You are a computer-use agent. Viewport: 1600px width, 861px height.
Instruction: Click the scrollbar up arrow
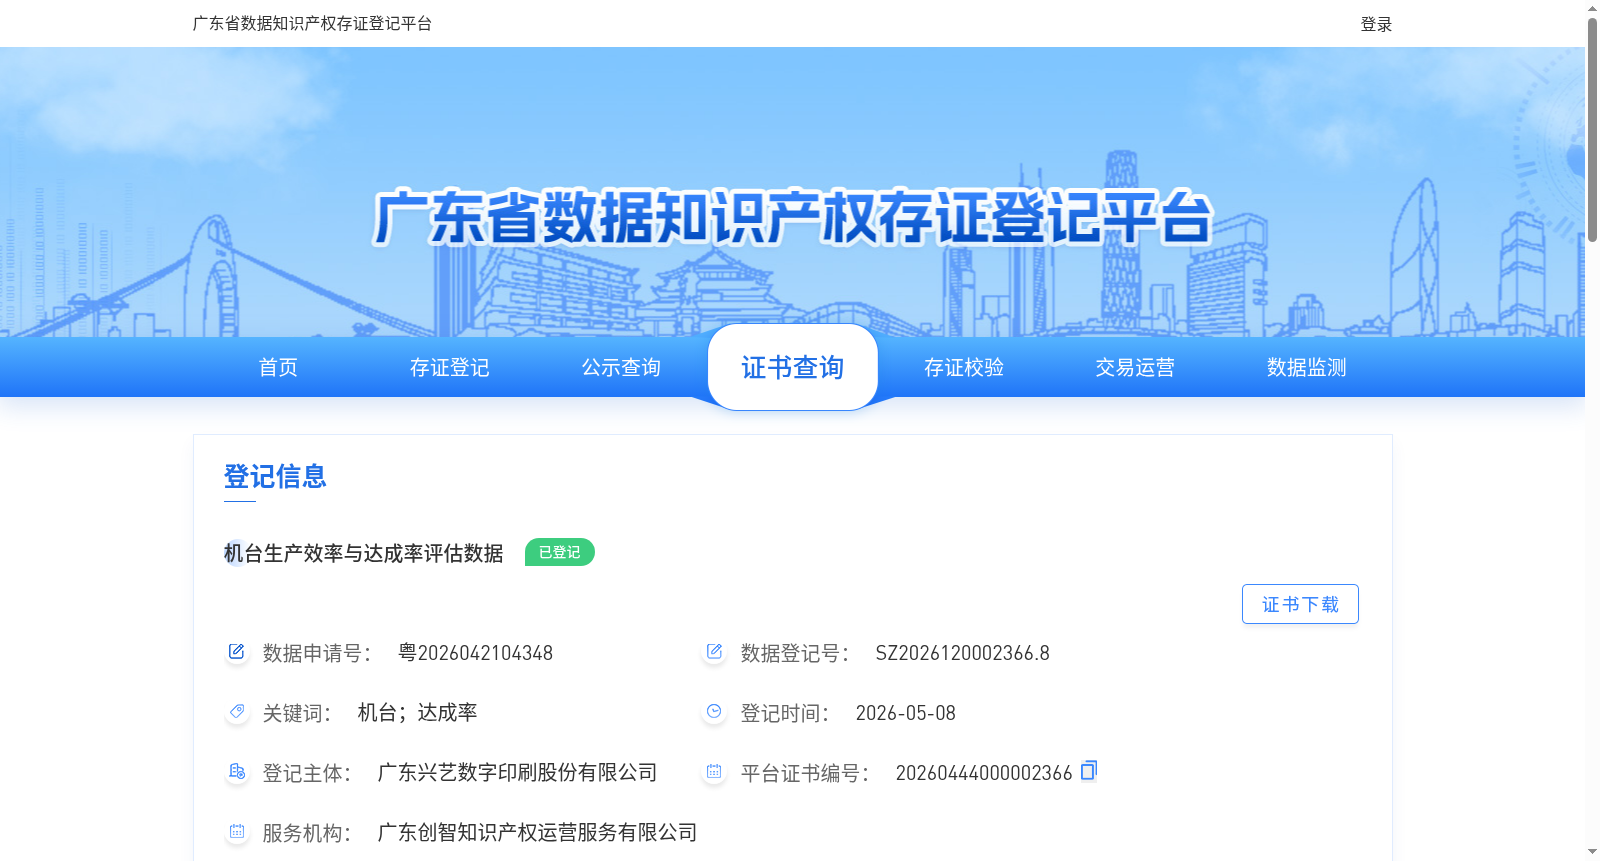1592,8
